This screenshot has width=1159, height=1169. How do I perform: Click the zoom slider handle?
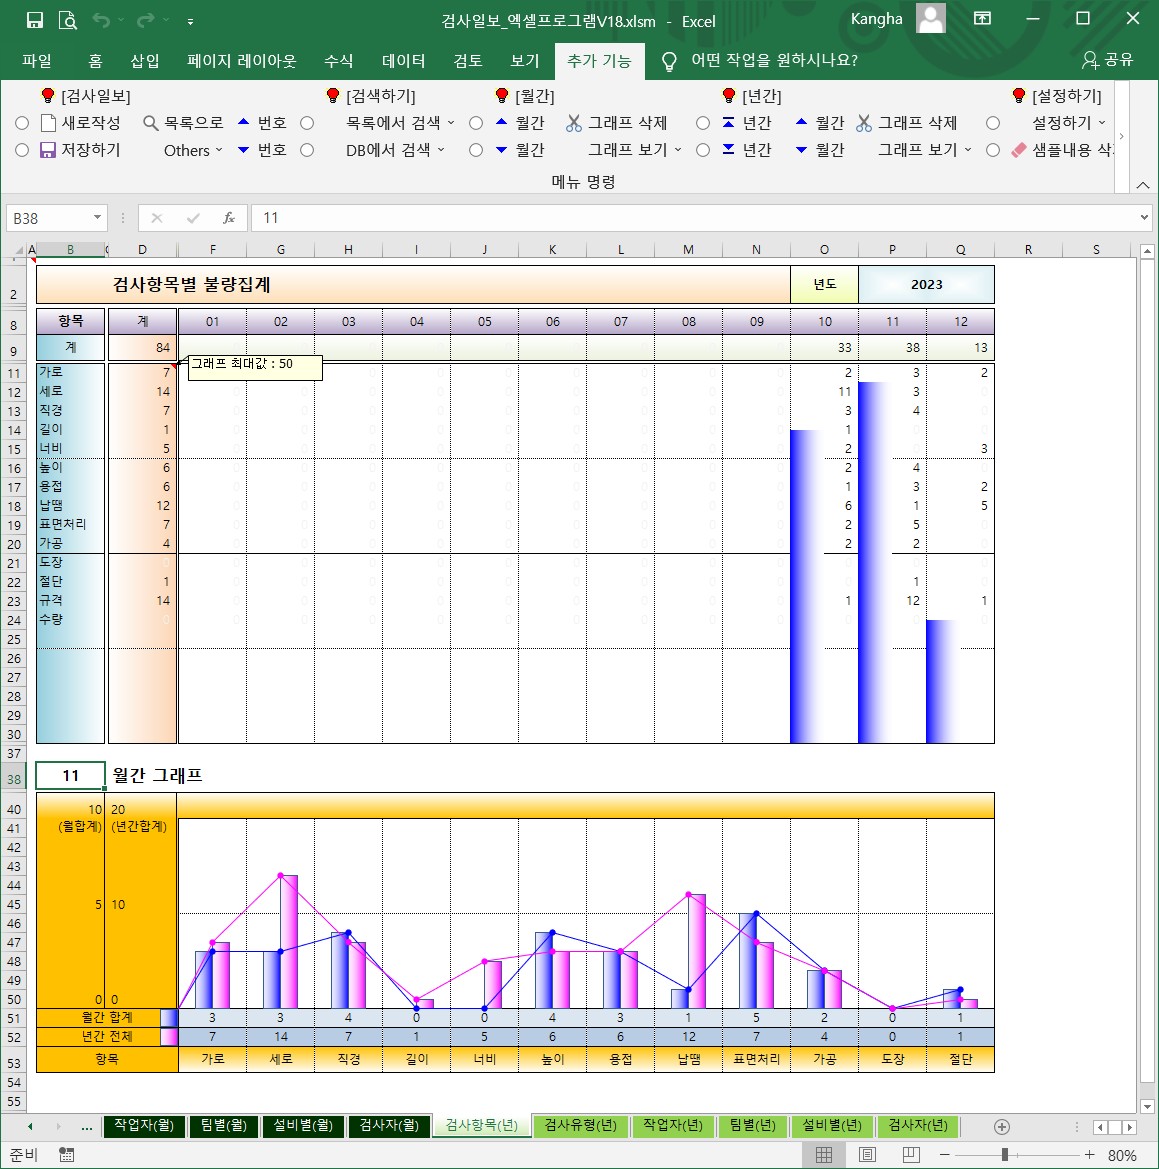tap(1005, 1155)
